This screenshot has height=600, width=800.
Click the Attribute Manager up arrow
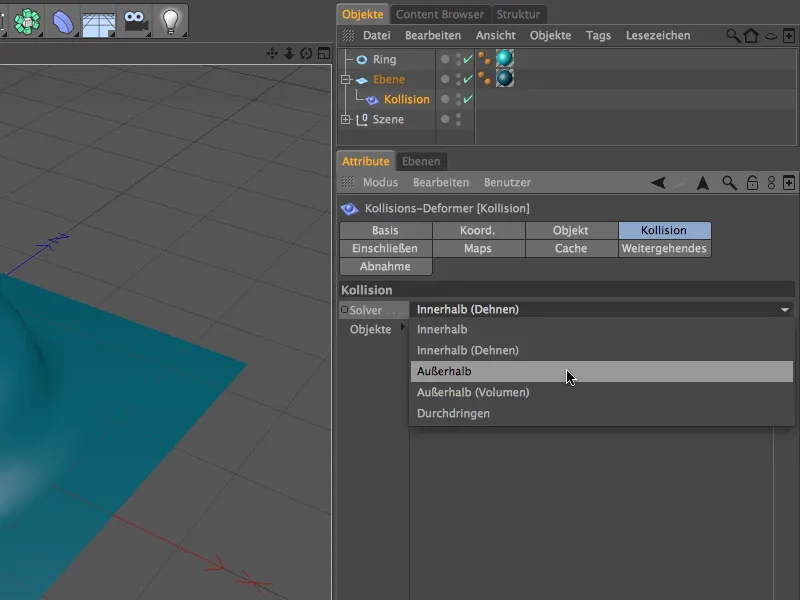703,183
